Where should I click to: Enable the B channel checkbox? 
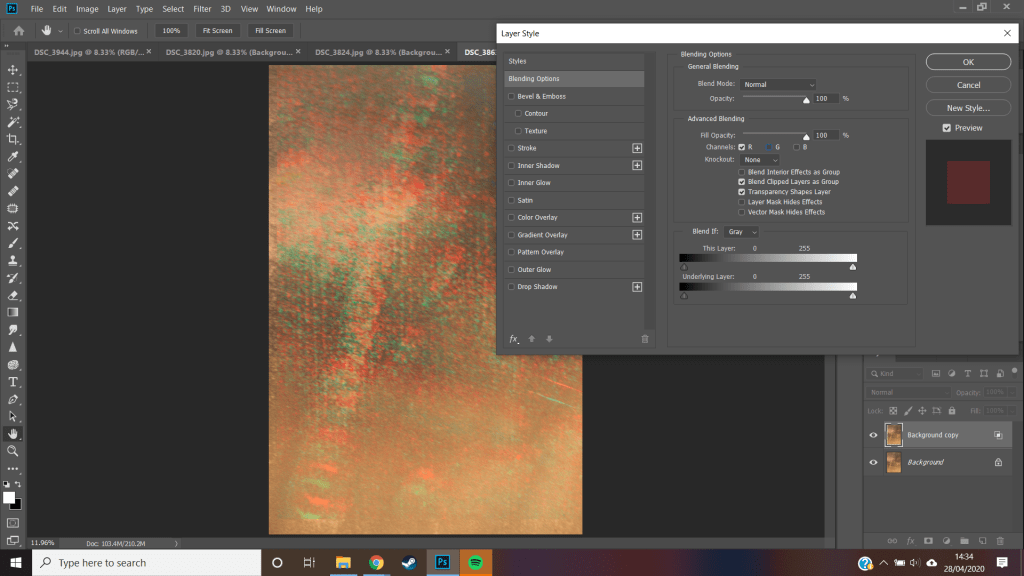[797, 147]
